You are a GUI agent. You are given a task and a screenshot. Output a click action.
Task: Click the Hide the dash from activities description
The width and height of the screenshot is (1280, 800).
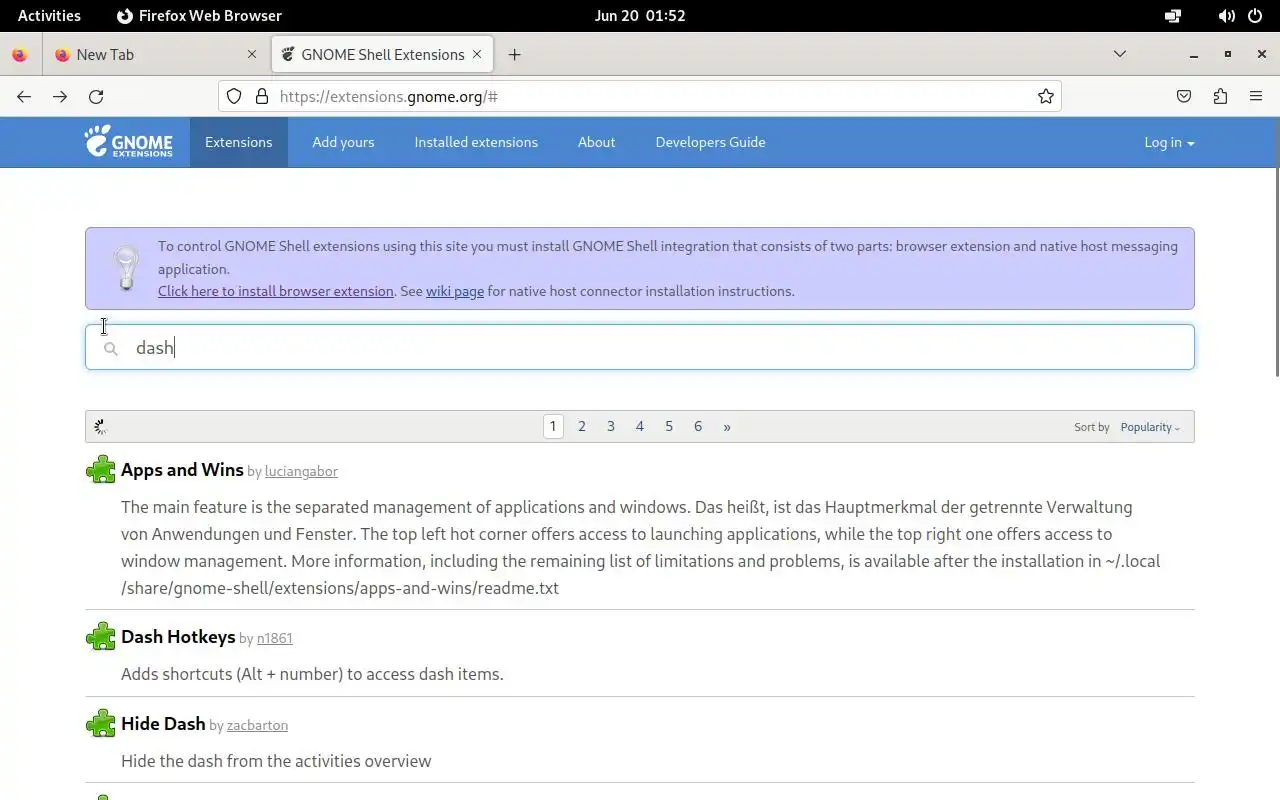click(x=276, y=761)
